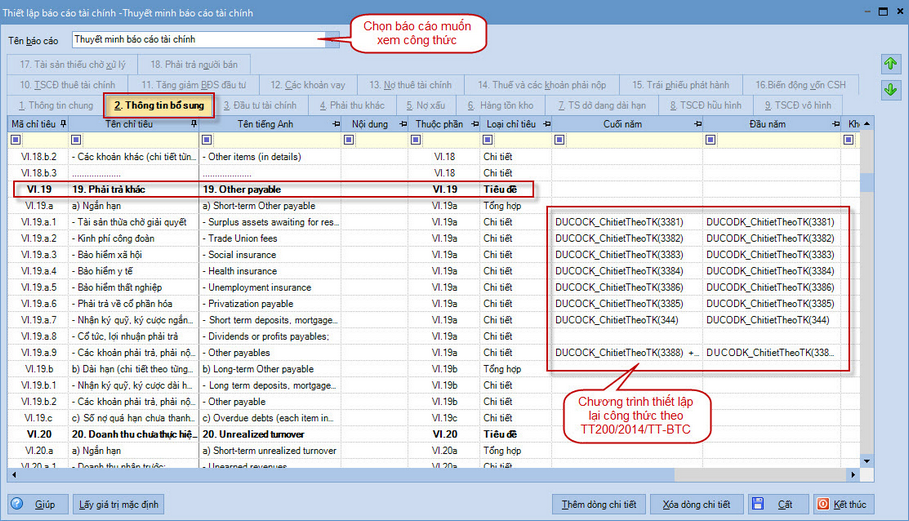Screen dimensions: 909x521
Task: Go to tab 5. Nợ xấu
Action: [x=426, y=105]
